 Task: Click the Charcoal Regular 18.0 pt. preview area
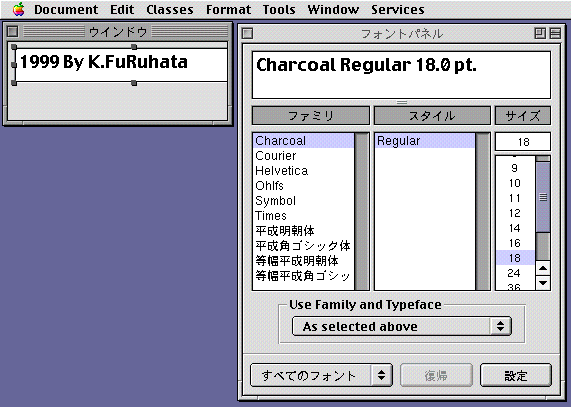(x=401, y=75)
